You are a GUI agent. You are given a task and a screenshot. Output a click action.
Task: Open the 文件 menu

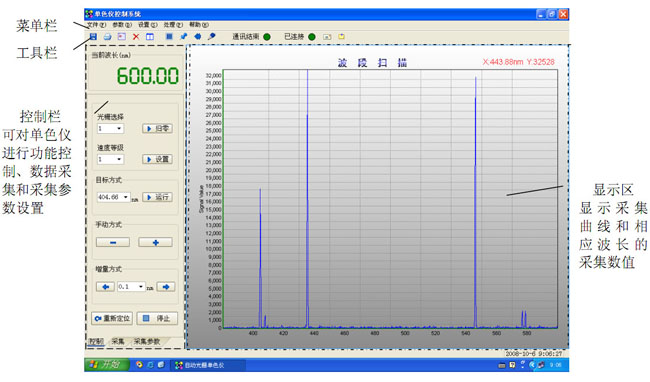96,25
